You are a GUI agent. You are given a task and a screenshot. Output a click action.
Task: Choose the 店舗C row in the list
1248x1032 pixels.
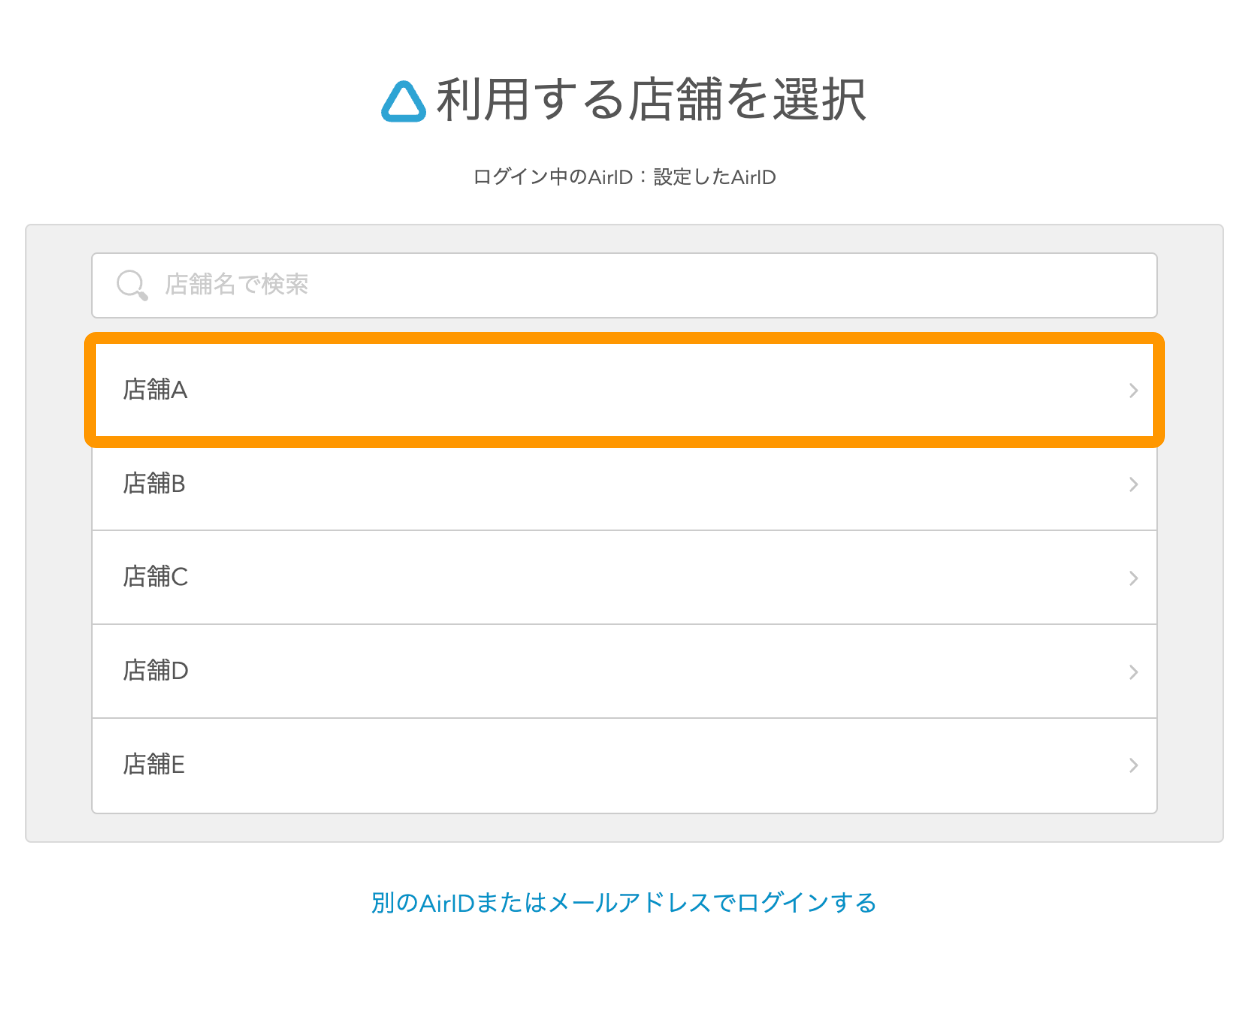(x=624, y=578)
